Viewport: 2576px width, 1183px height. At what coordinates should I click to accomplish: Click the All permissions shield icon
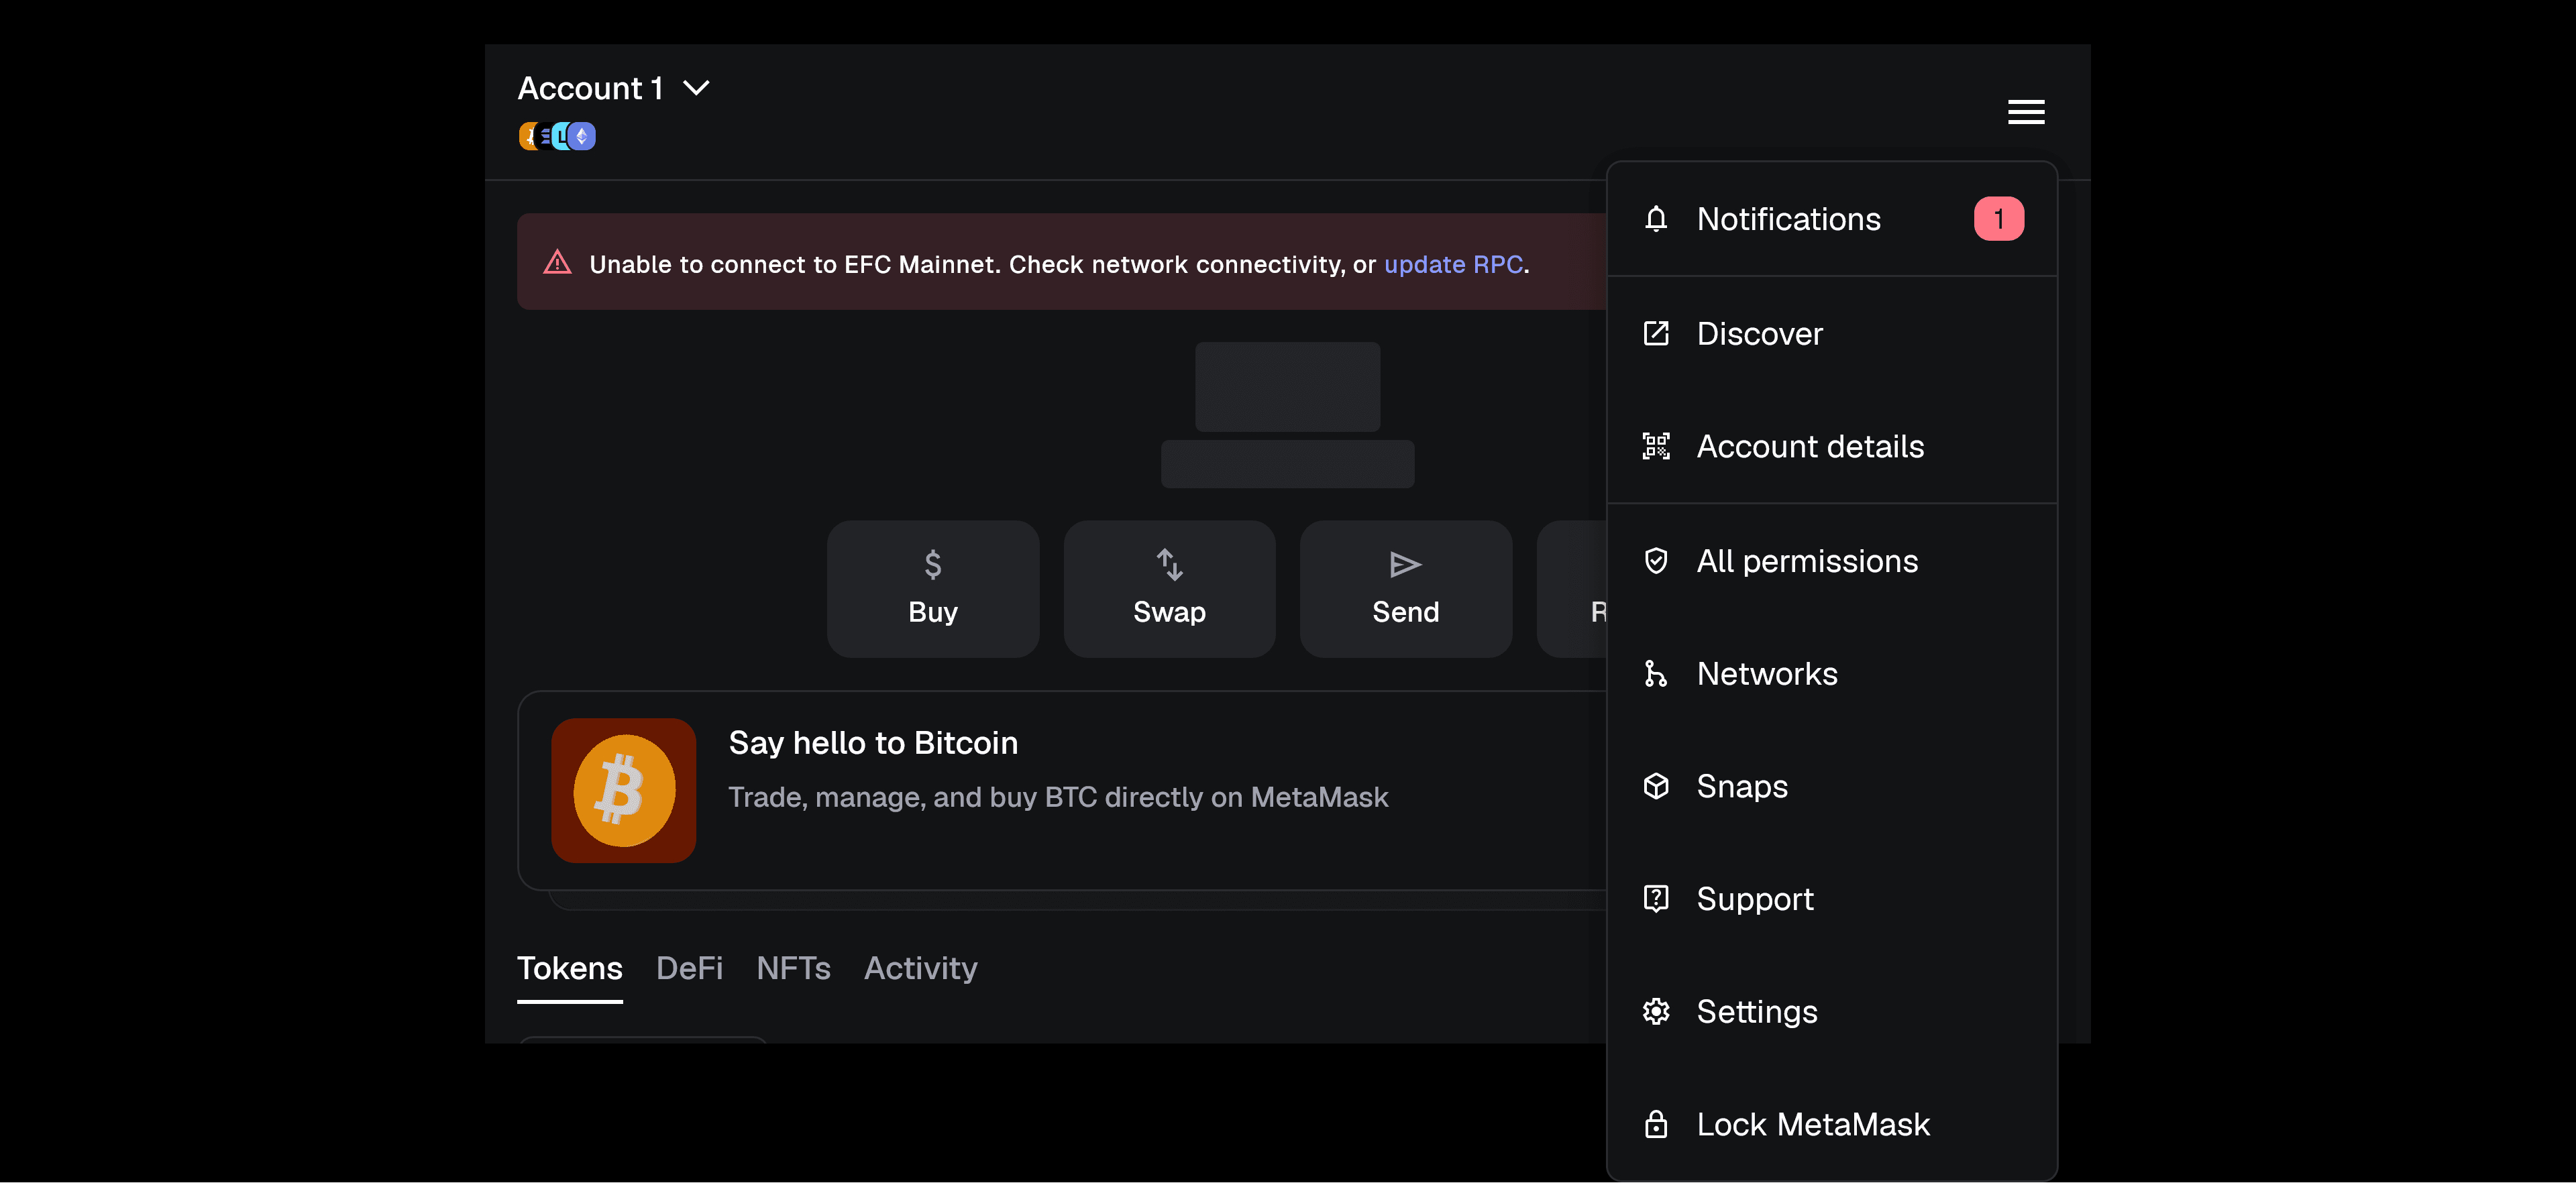[1656, 561]
